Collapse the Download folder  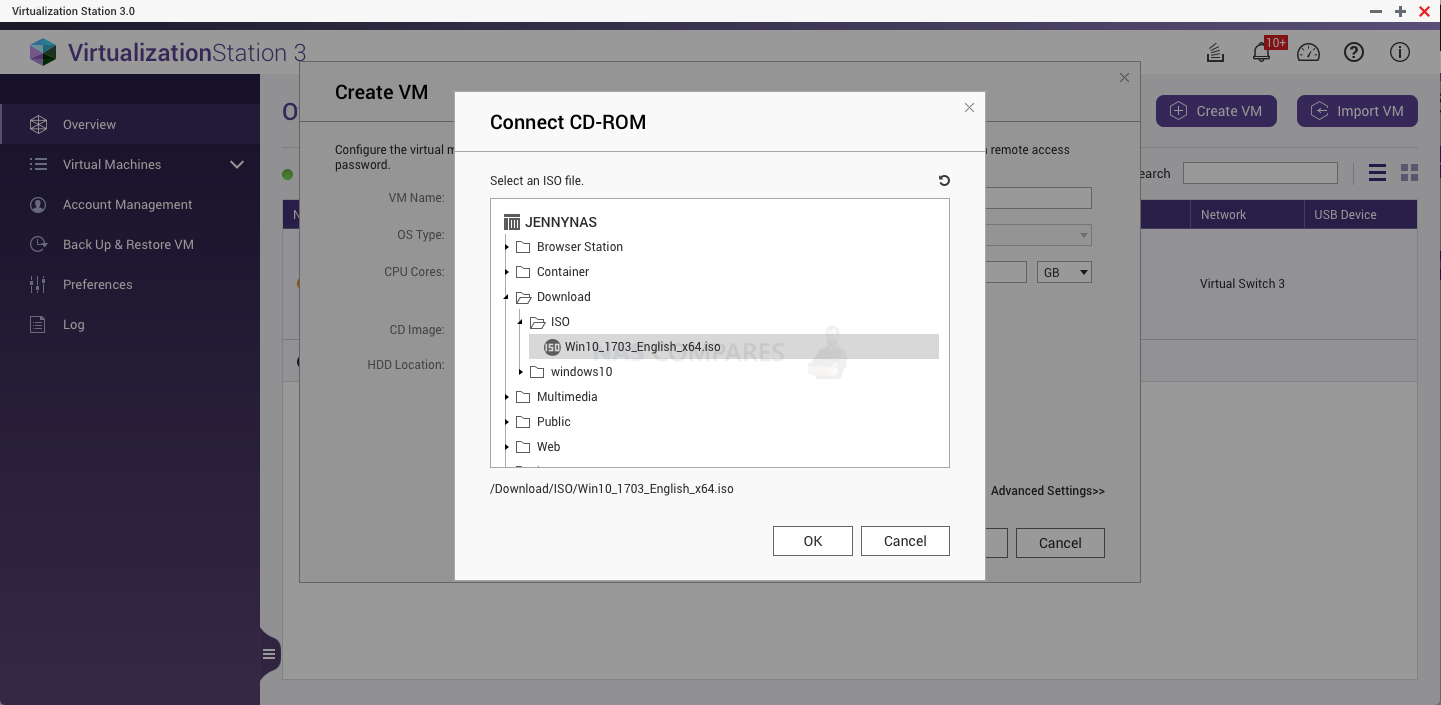point(507,297)
